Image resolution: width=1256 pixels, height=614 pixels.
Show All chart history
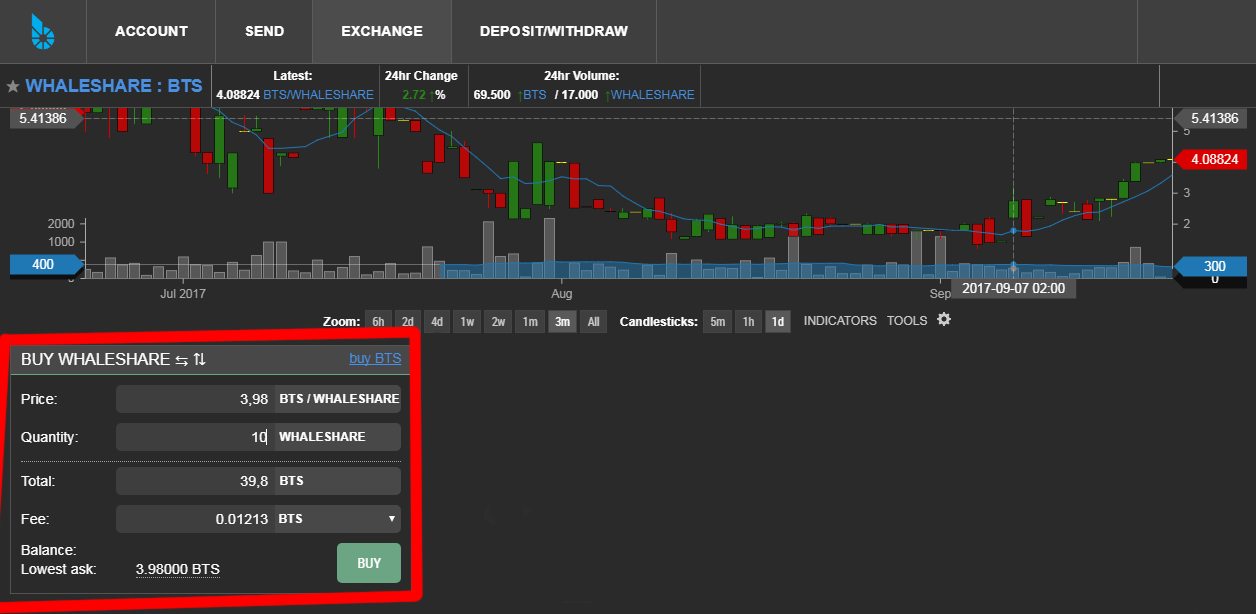[594, 322]
